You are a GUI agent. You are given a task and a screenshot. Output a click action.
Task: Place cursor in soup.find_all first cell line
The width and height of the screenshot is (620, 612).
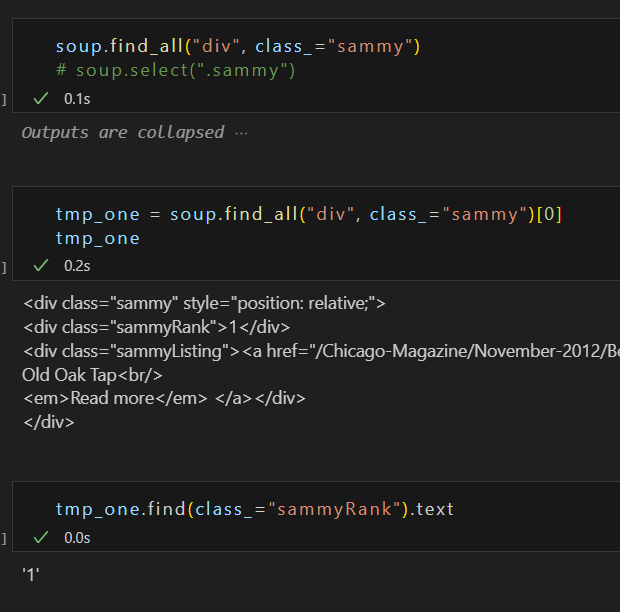pyautogui.click(x=238, y=46)
